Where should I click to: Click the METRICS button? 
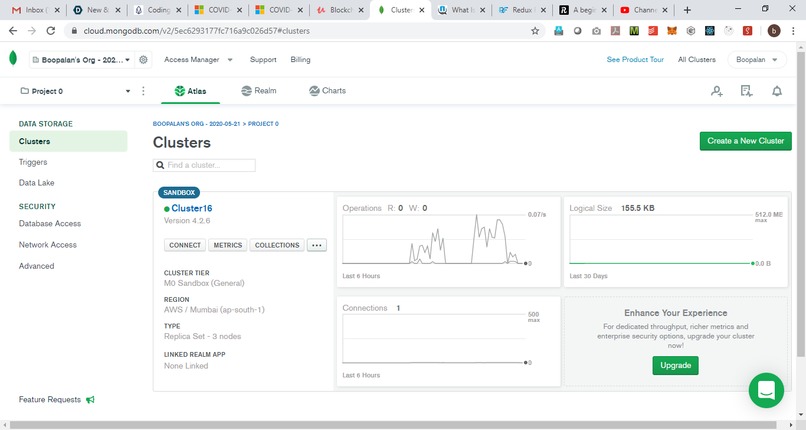coord(228,245)
